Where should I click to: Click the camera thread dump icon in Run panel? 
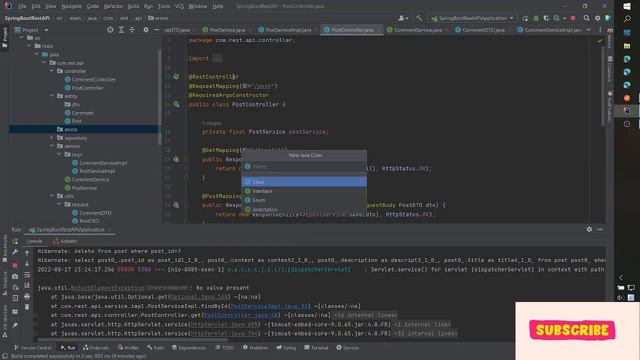click(15, 276)
